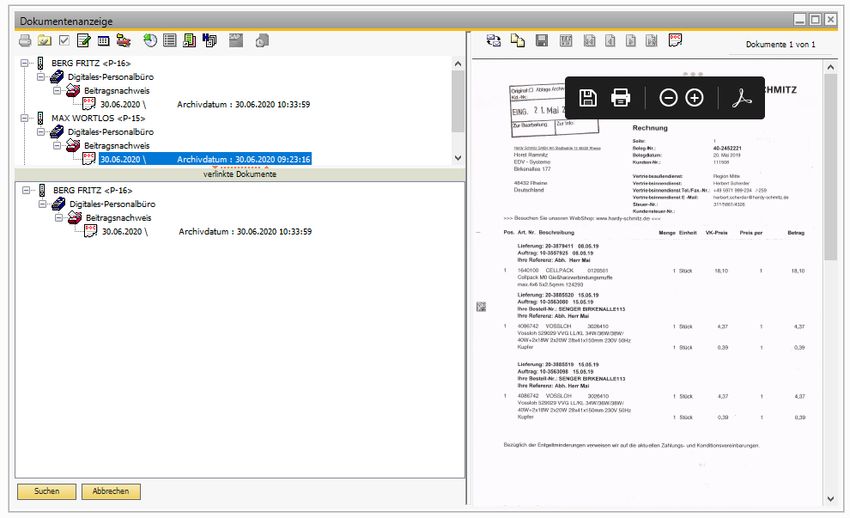850x518 pixels.
Task: Click the upper tree scrollbar thumb
Action: (458, 101)
